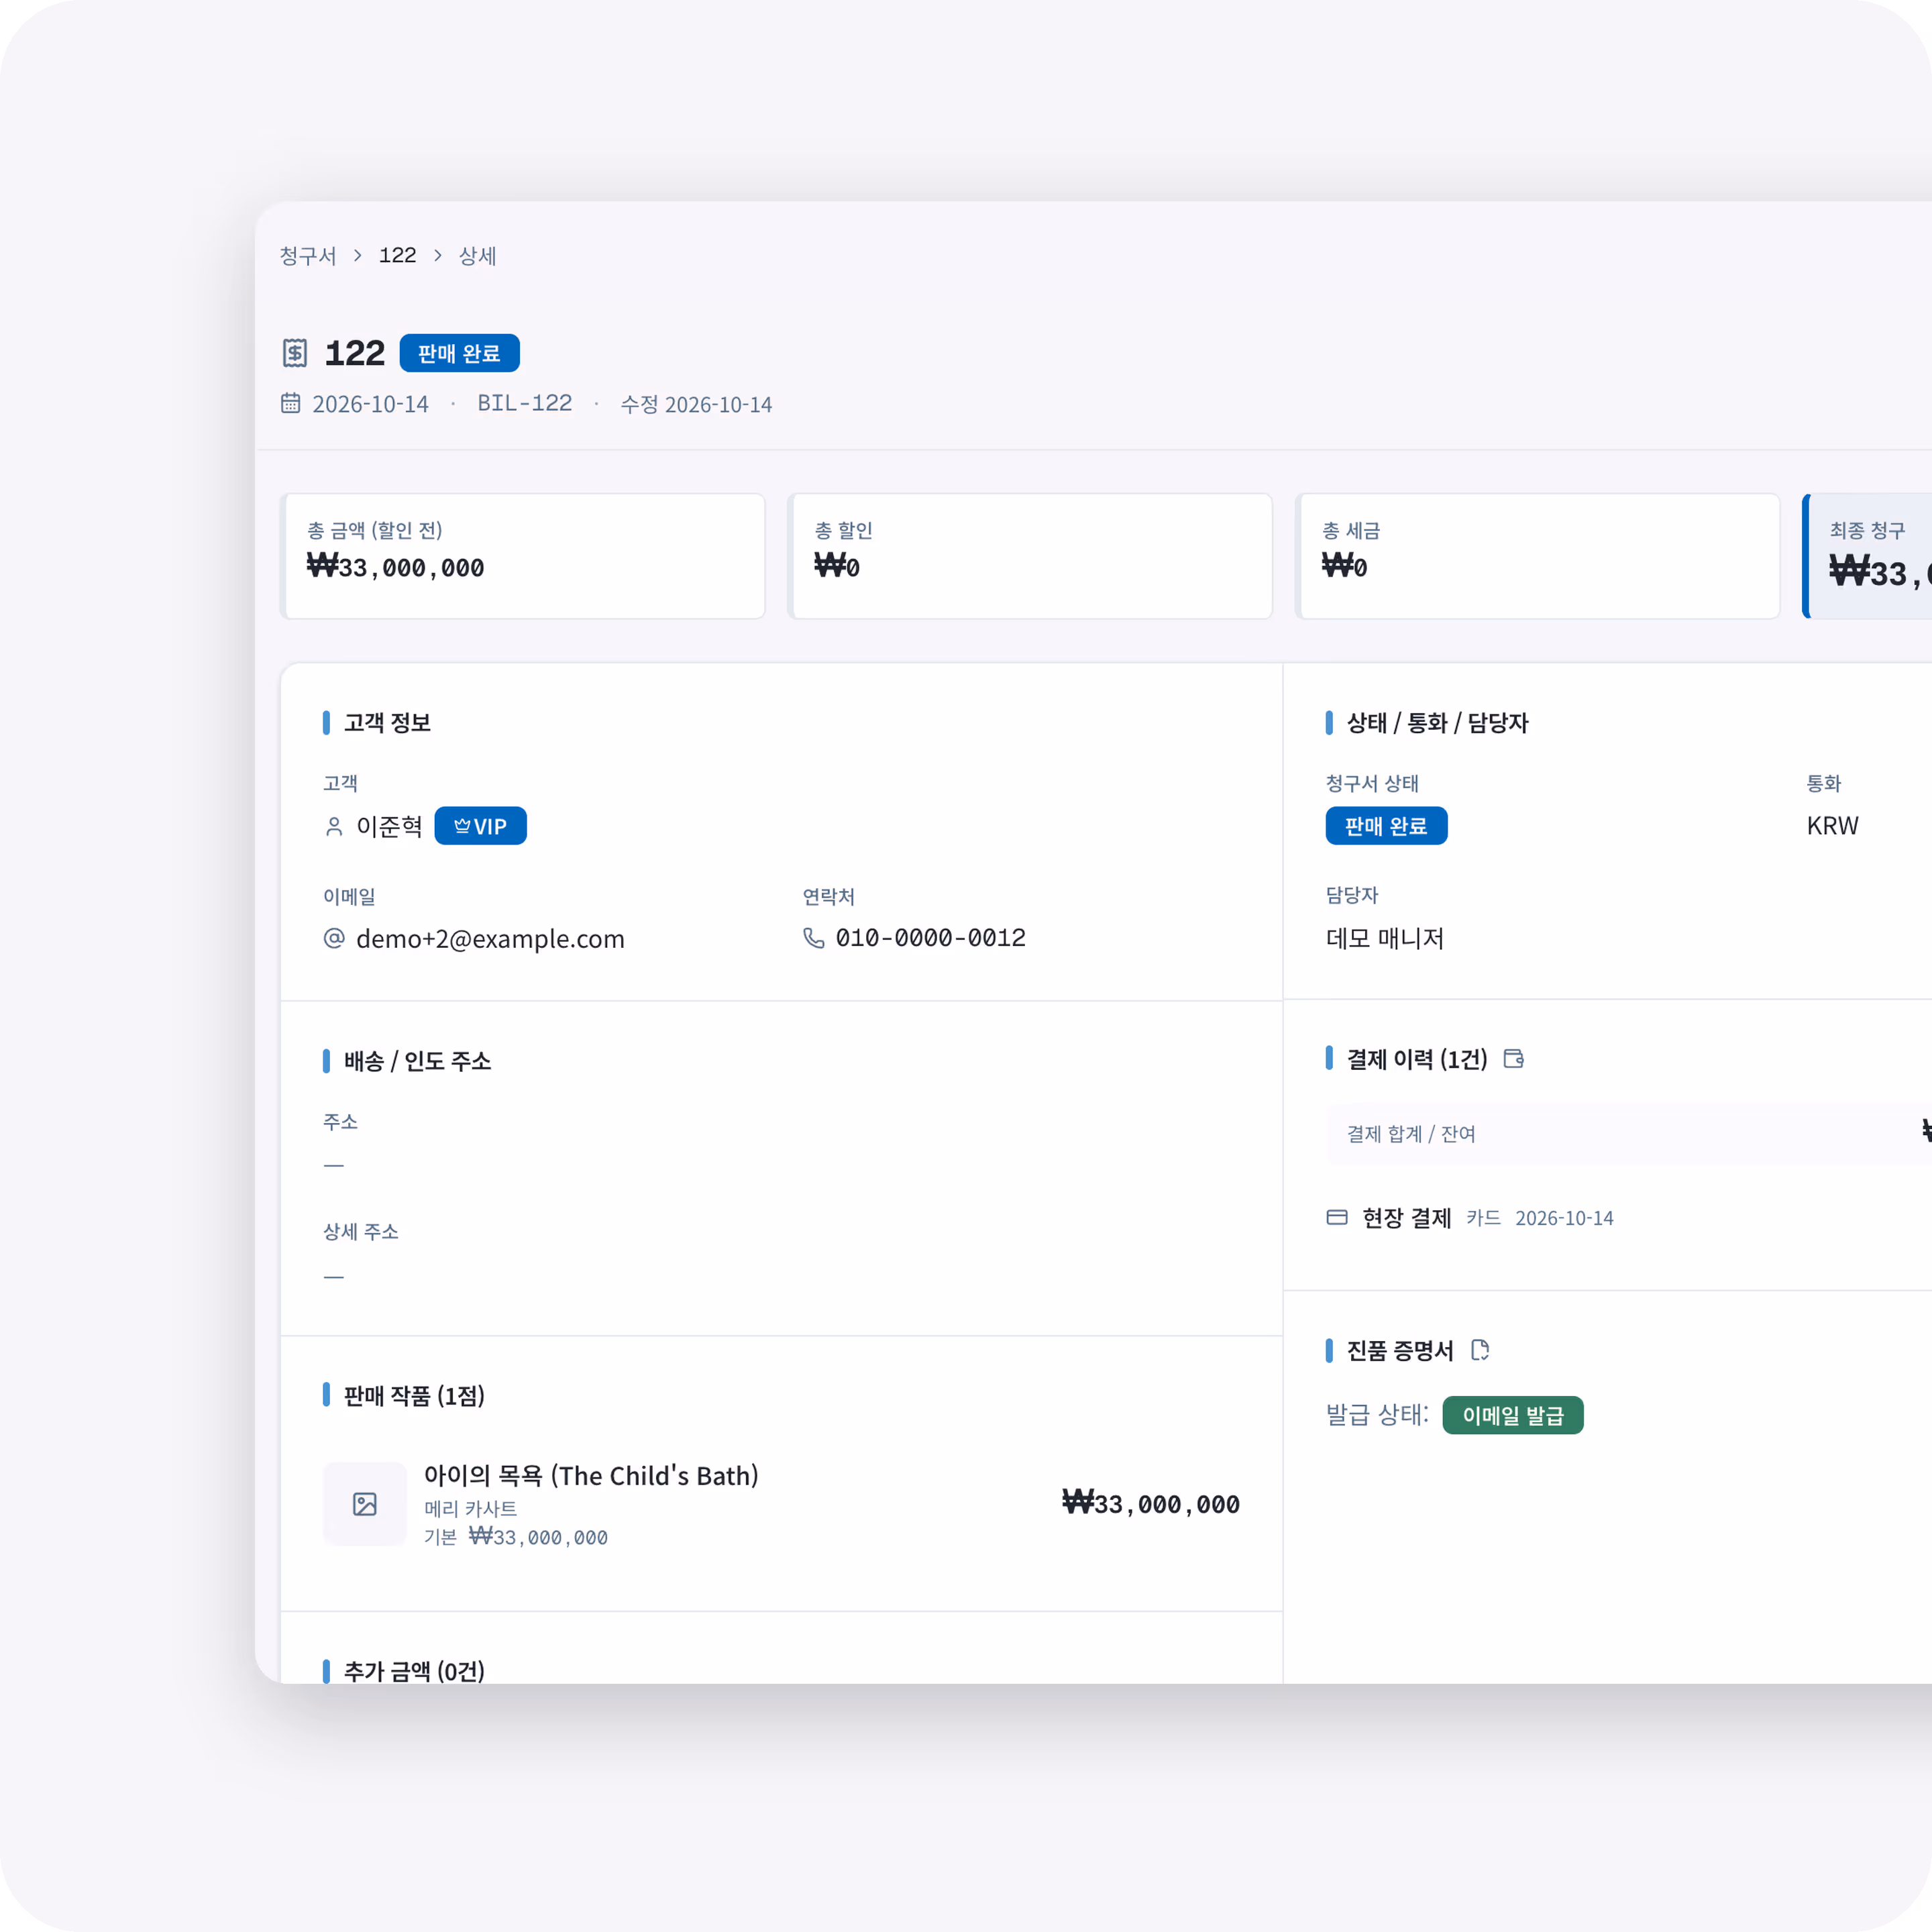This screenshot has height=1932, width=1932.
Task: Click the invoice code BIL-122
Action: point(525,403)
